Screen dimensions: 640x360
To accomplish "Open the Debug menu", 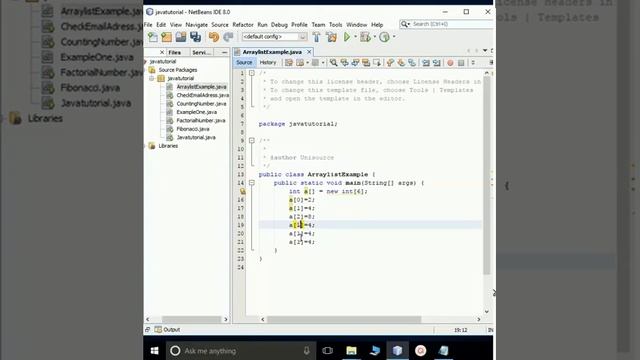I will pyautogui.click(x=279, y=24).
